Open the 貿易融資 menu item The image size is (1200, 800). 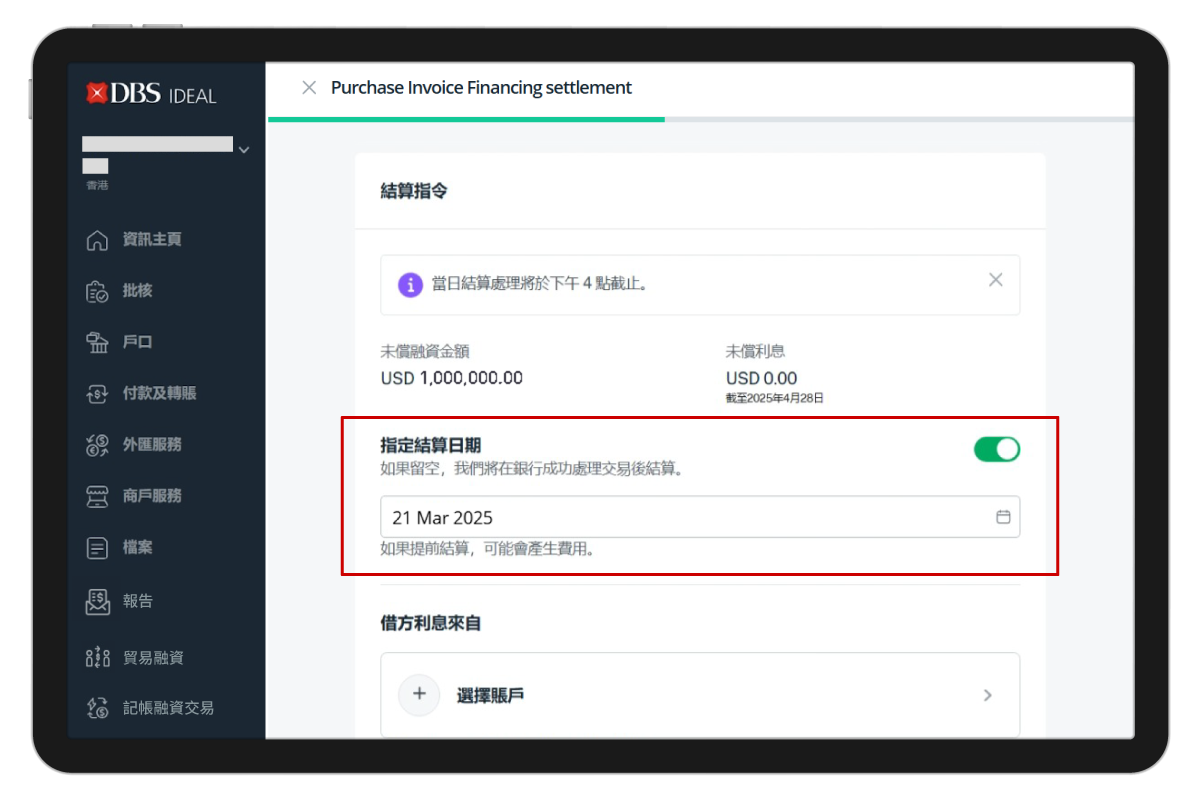pyautogui.click(x=153, y=658)
